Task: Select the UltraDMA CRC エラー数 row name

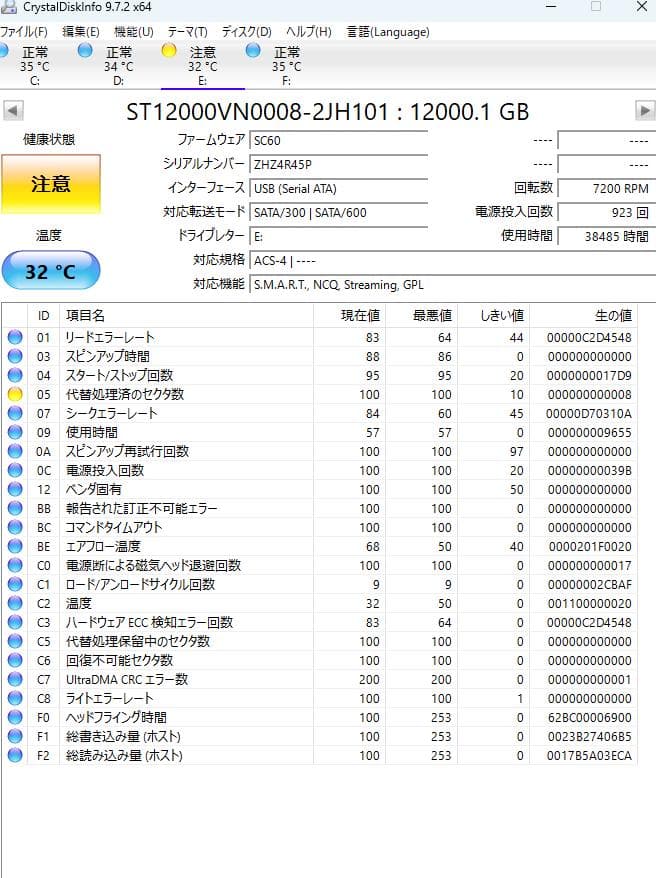Action: pos(127,680)
